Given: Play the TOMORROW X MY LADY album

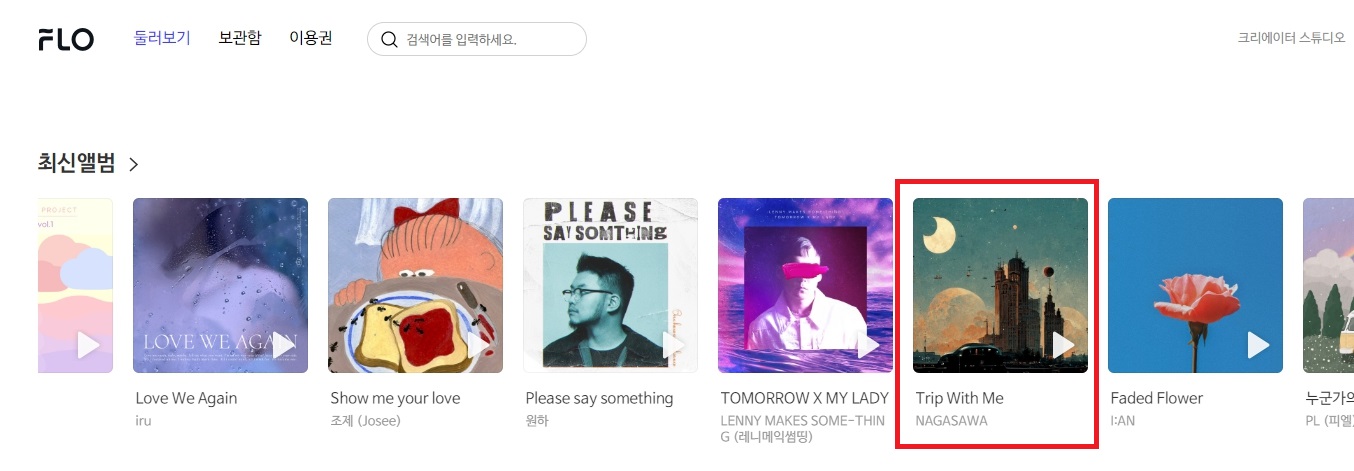Looking at the screenshot, I should tap(868, 345).
